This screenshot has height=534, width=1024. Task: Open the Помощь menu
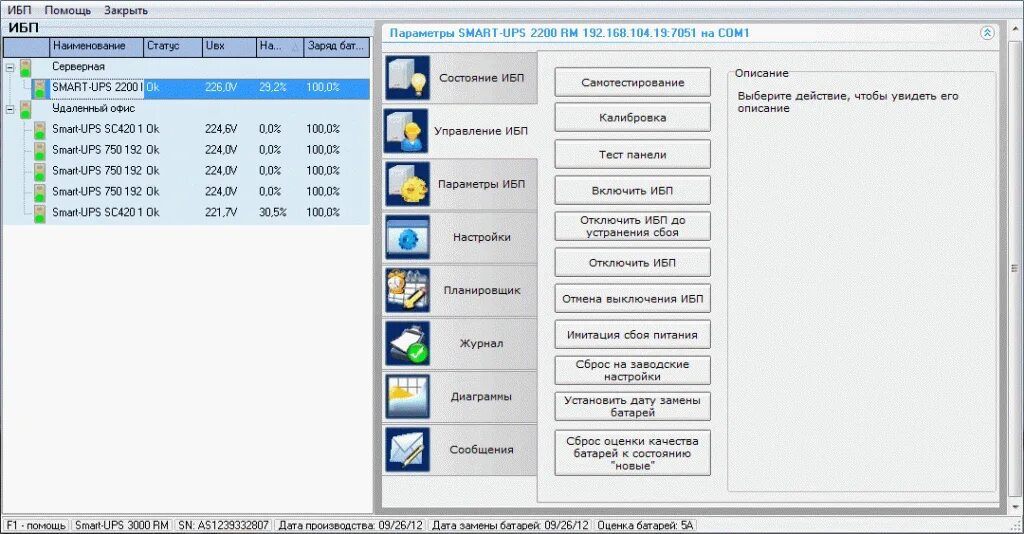pos(67,10)
